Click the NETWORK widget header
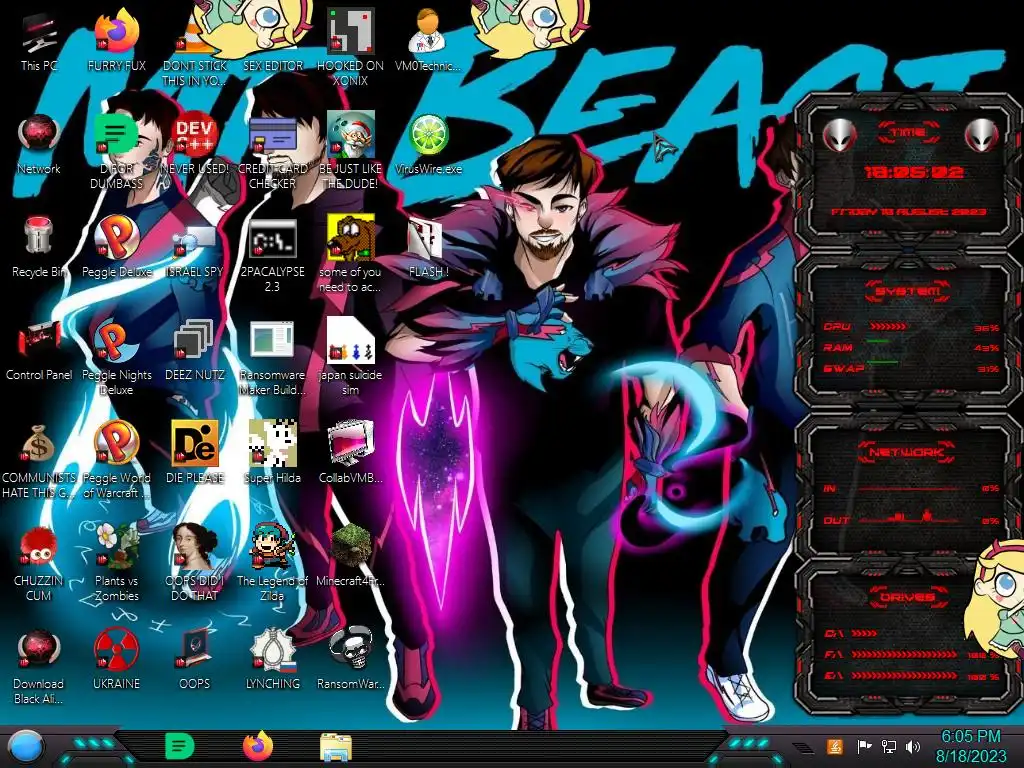This screenshot has width=1024, height=768. click(x=907, y=452)
